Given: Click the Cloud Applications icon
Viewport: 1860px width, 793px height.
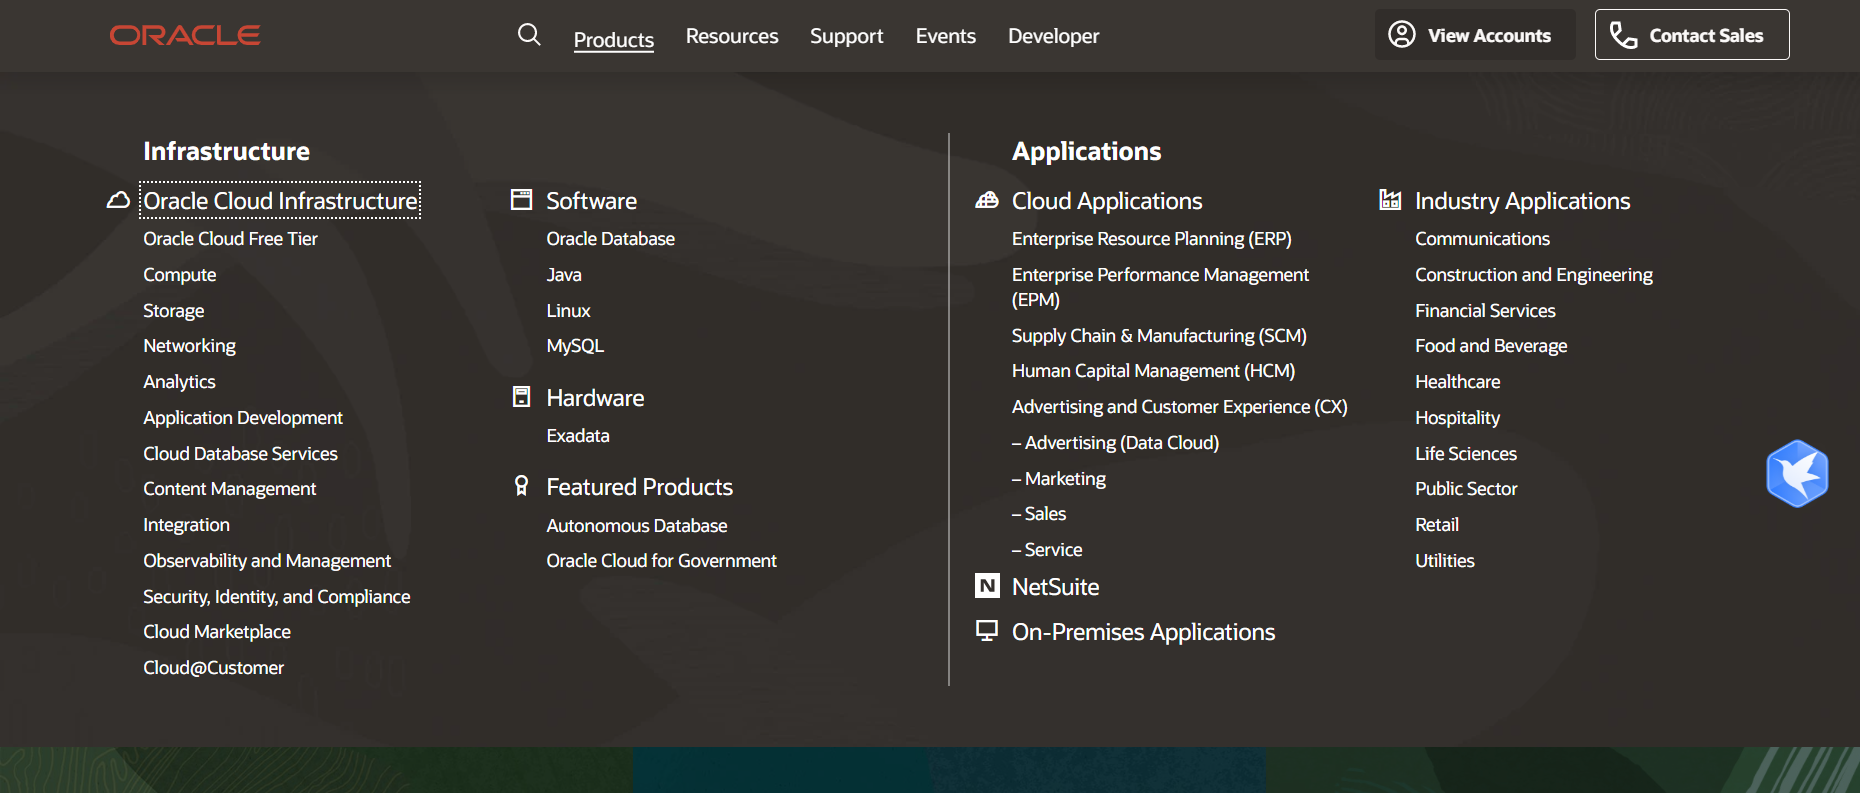Looking at the screenshot, I should pyautogui.click(x=987, y=200).
